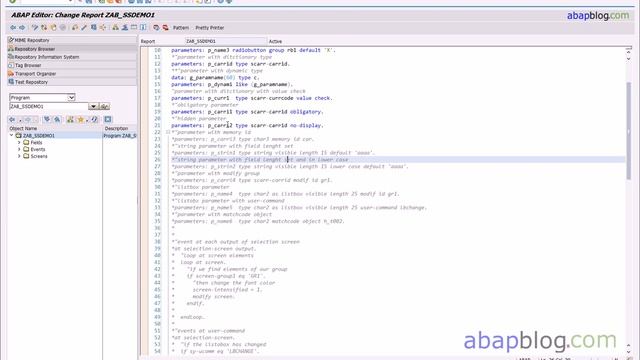Open the Tag Browser

point(72,65)
